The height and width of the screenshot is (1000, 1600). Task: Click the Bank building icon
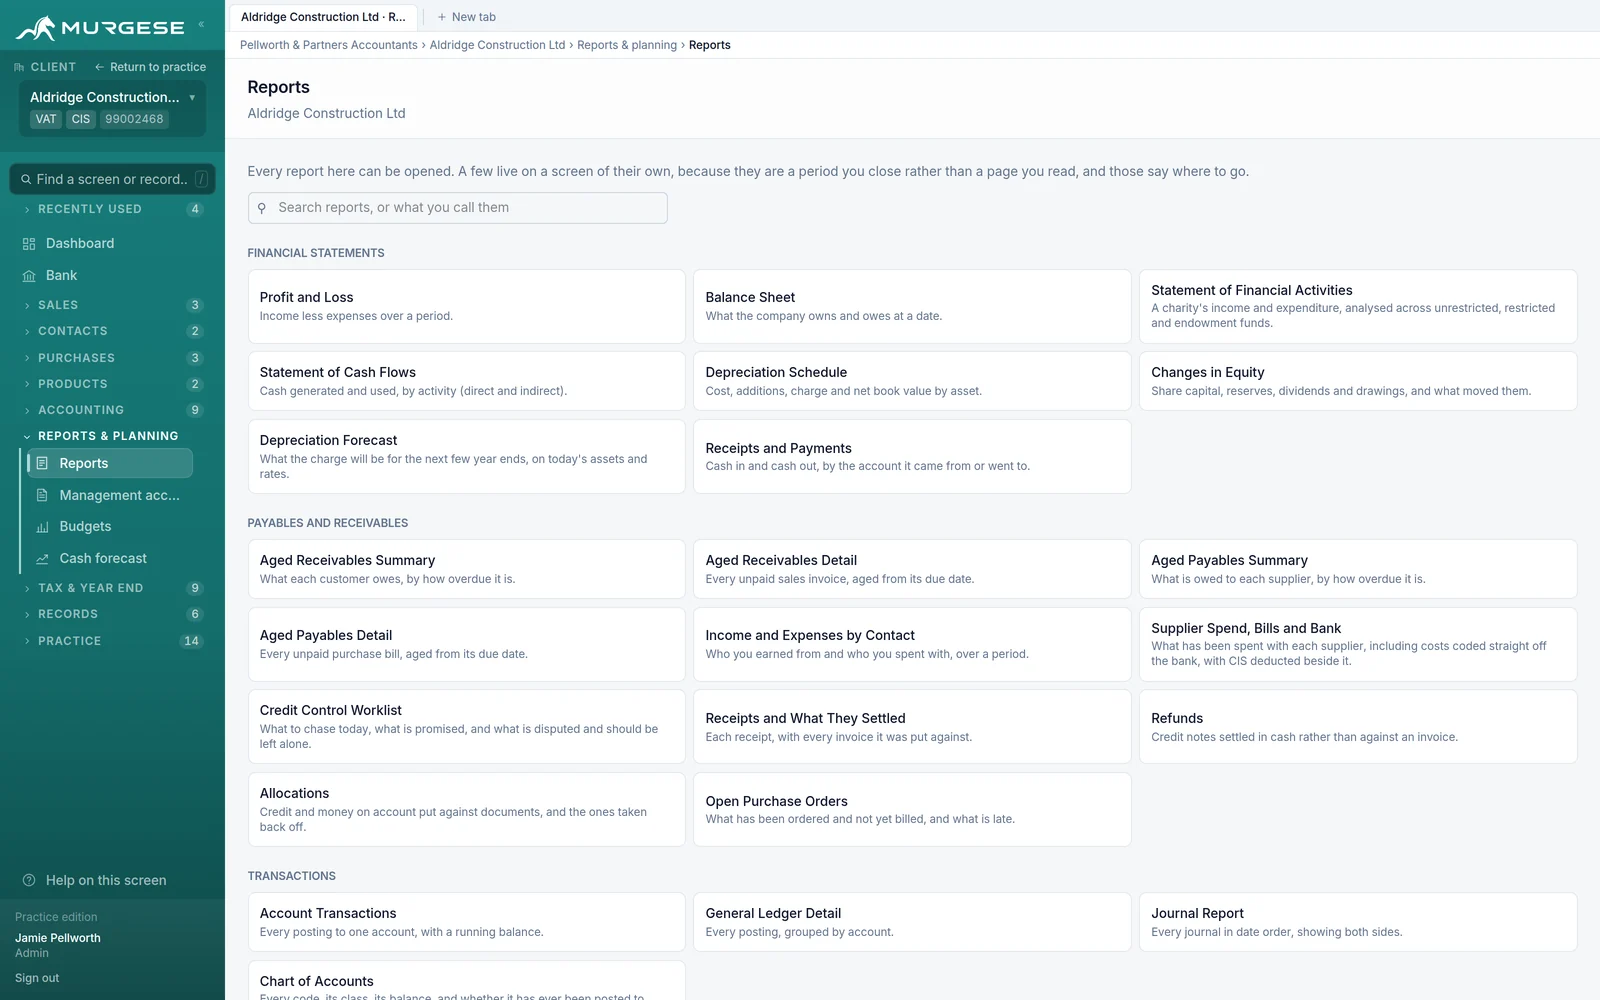point(29,276)
